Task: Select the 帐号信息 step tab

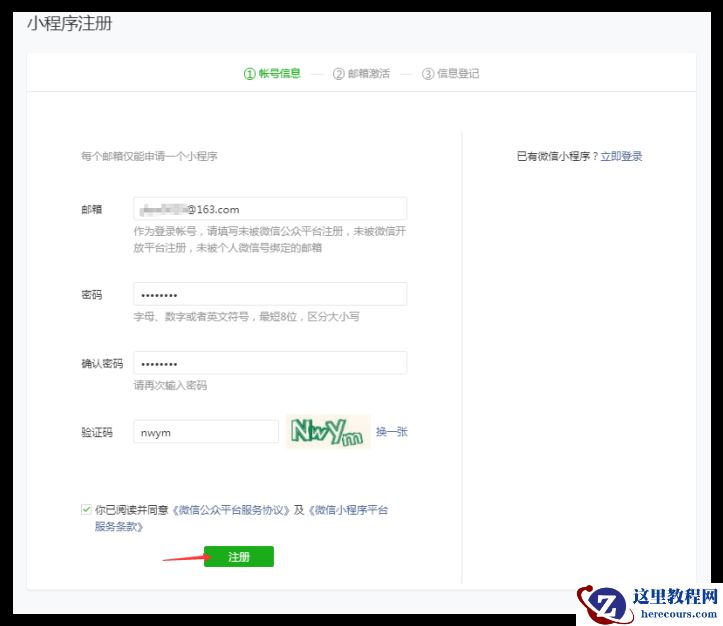Action: 272,73
